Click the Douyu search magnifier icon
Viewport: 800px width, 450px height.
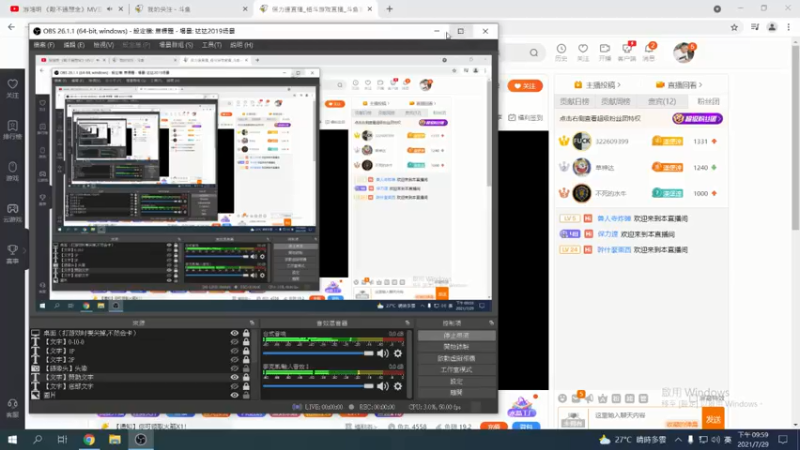tap(534, 53)
